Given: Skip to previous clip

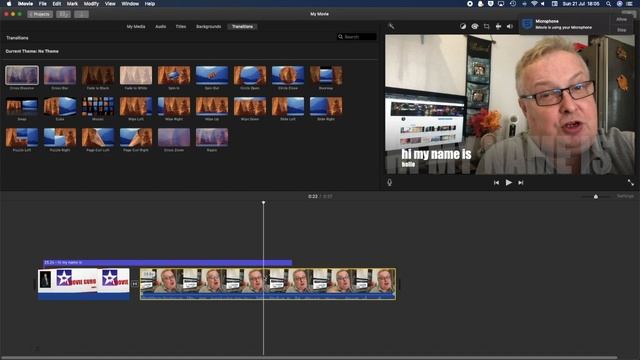Looking at the screenshot, I should pos(496,182).
